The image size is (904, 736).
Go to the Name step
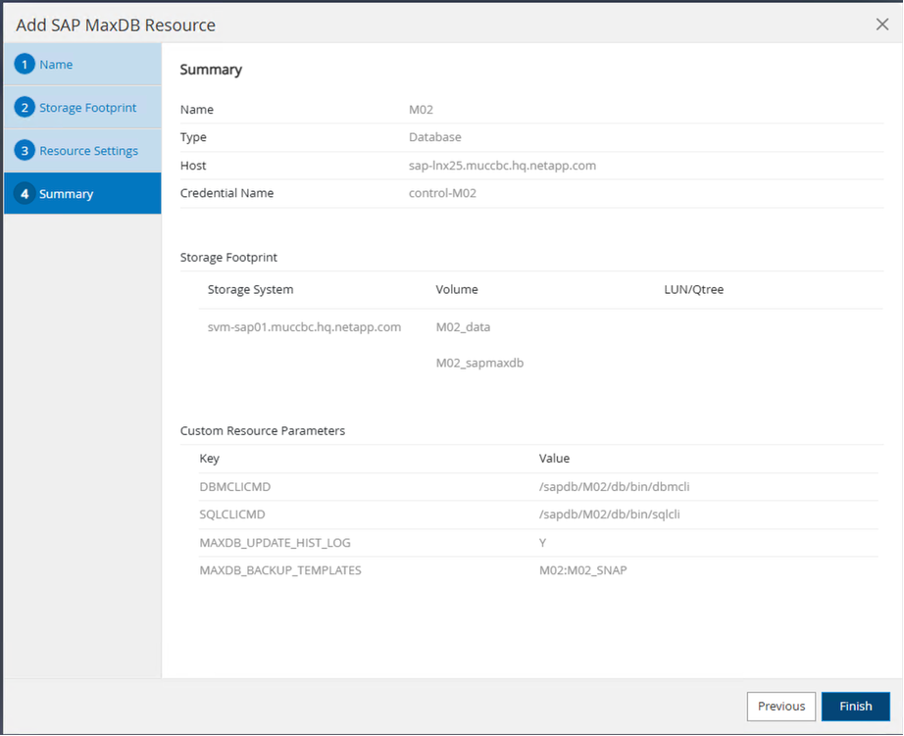click(56, 65)
